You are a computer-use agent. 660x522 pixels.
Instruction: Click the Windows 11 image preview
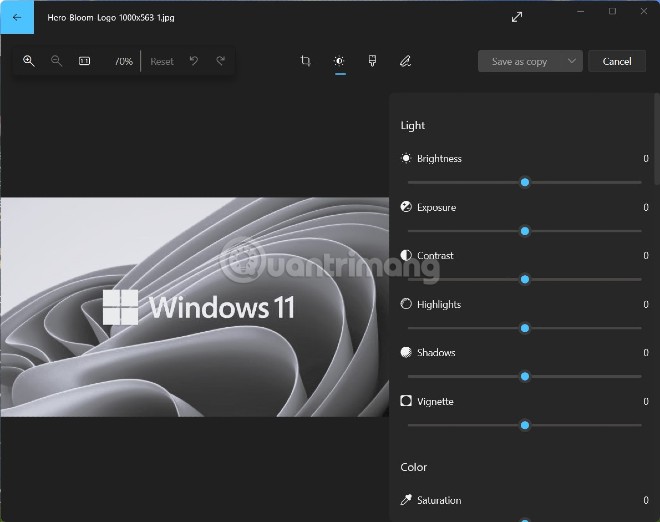194,307
